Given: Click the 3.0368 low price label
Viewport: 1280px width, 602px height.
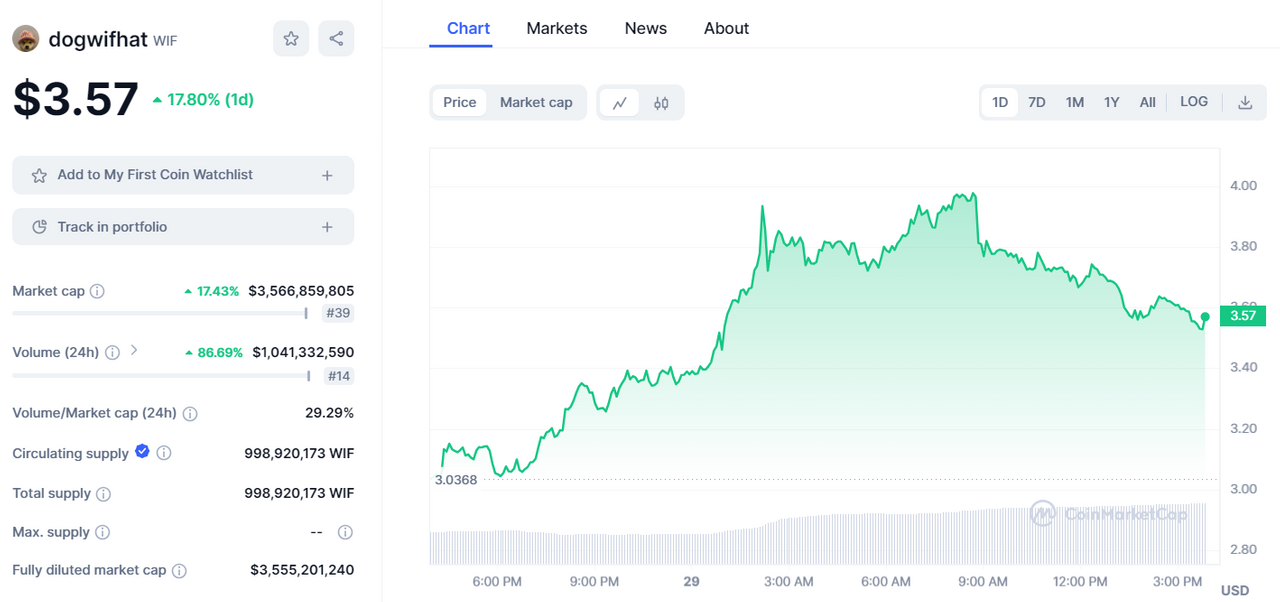Looking at the screenshot, I should click(x=456, y=480).
